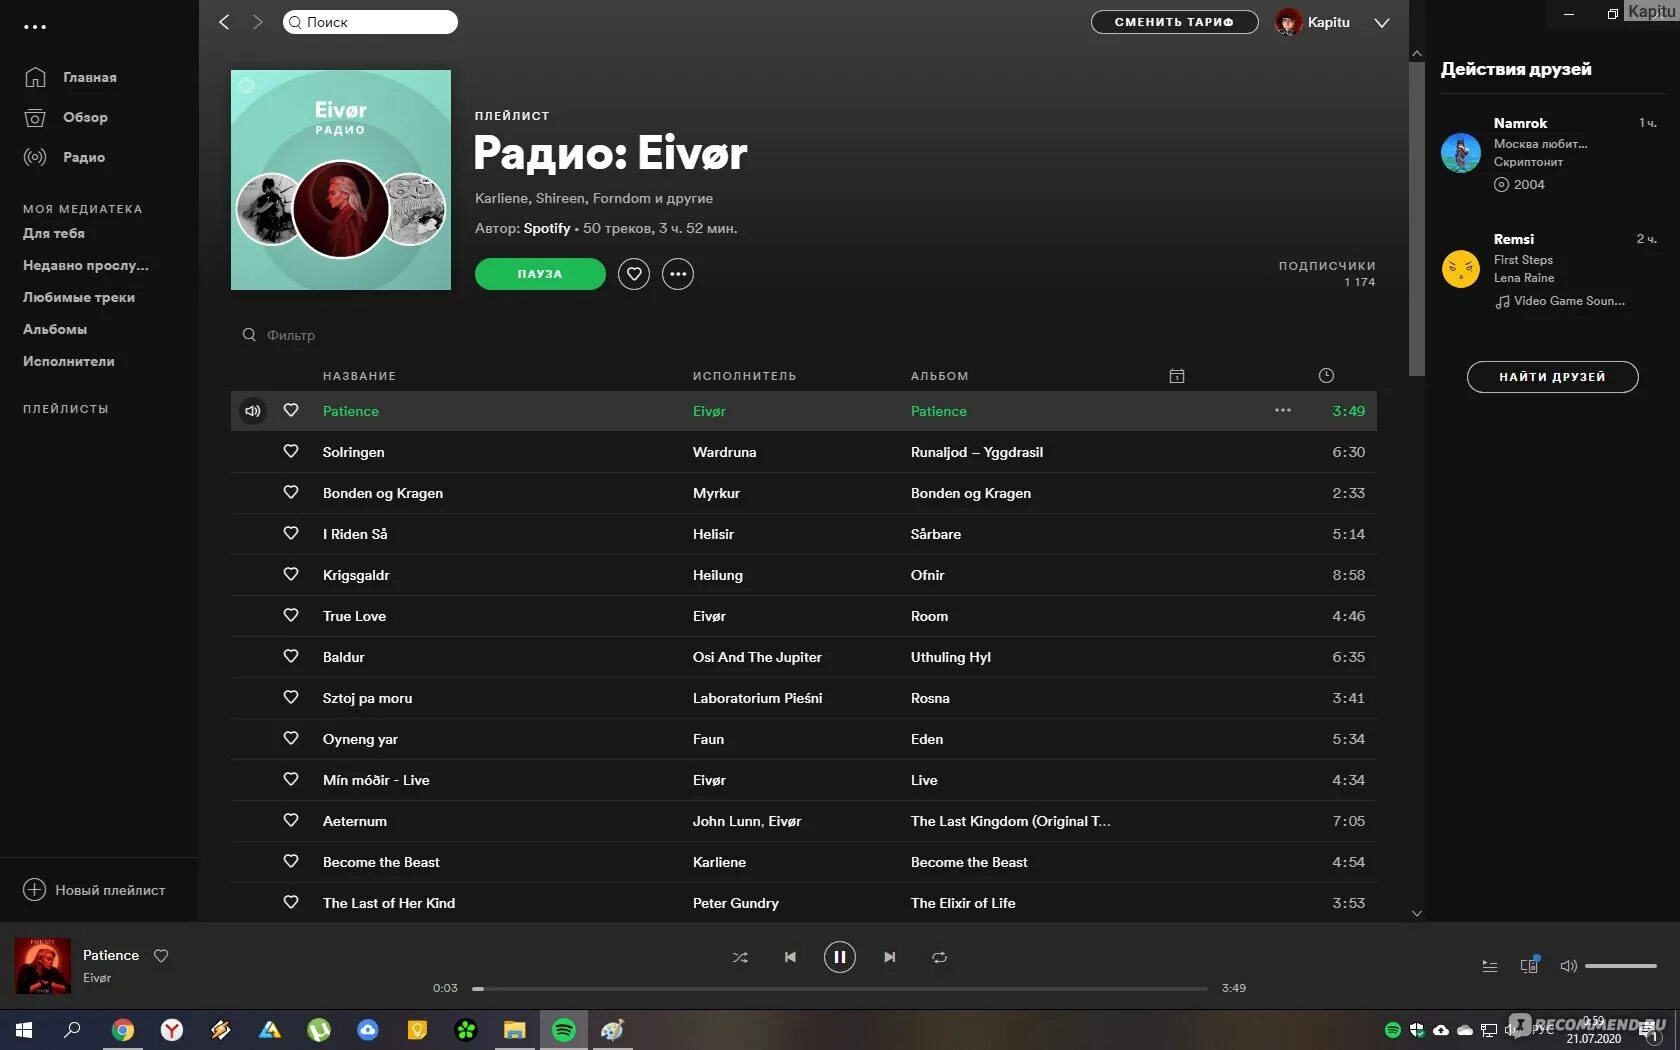1680x1050 pixels.
Task: Open Любимые треки list
Action: coord(79,297)
